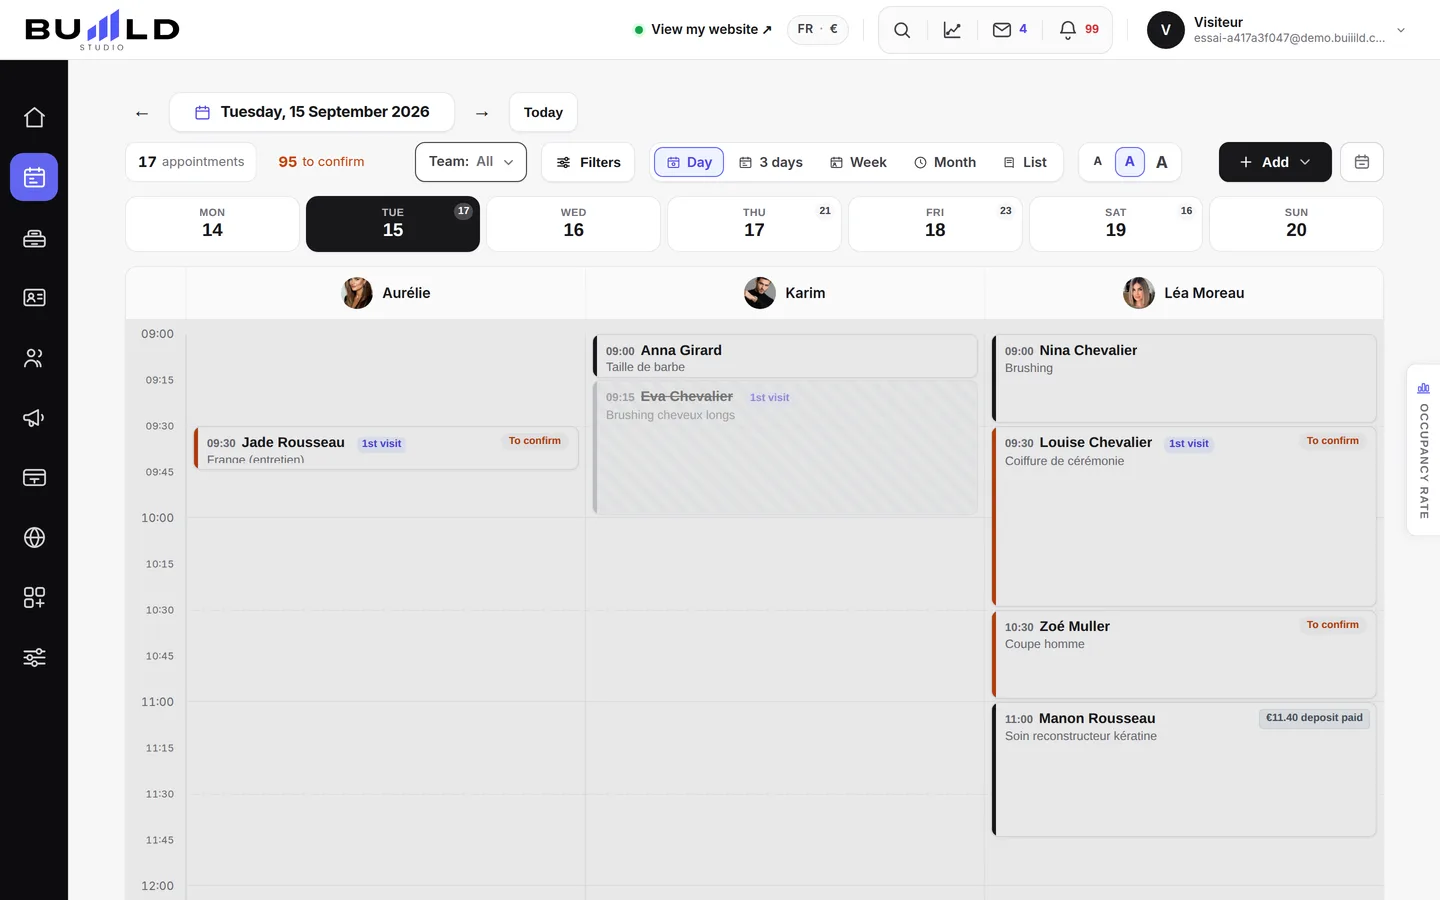Switch to List view
1440x900 pixels.
(x=1025, y=162)
